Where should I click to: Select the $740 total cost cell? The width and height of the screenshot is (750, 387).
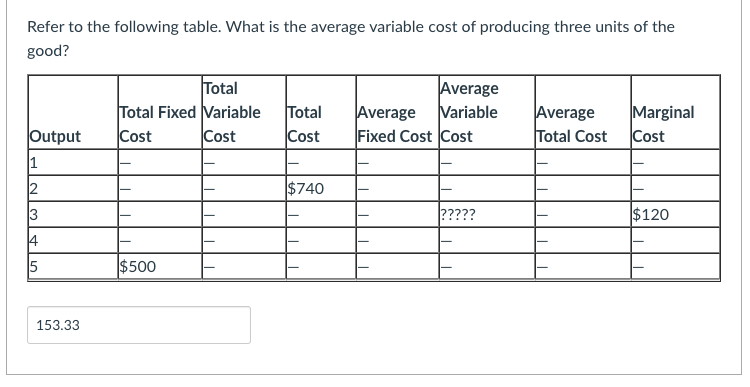click(x=321, y=188)
